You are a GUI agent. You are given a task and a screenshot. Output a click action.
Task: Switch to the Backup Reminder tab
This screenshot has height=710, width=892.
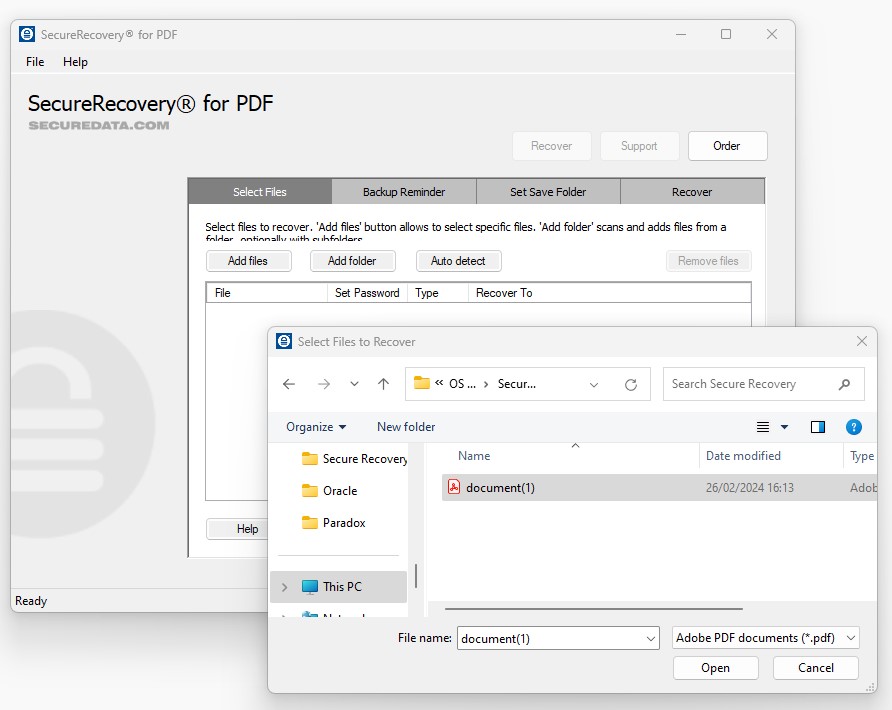tap(404, 191)
